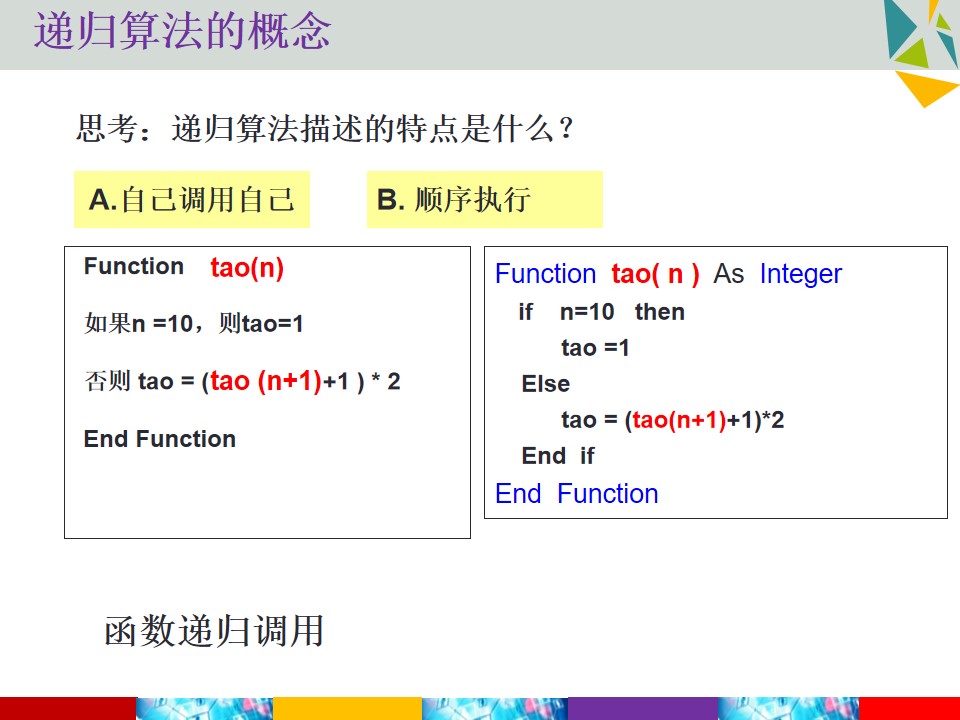The height and width of the screenshot is (720, 960).
Task: Select answer option B 顺序执行
Action: 484,200
